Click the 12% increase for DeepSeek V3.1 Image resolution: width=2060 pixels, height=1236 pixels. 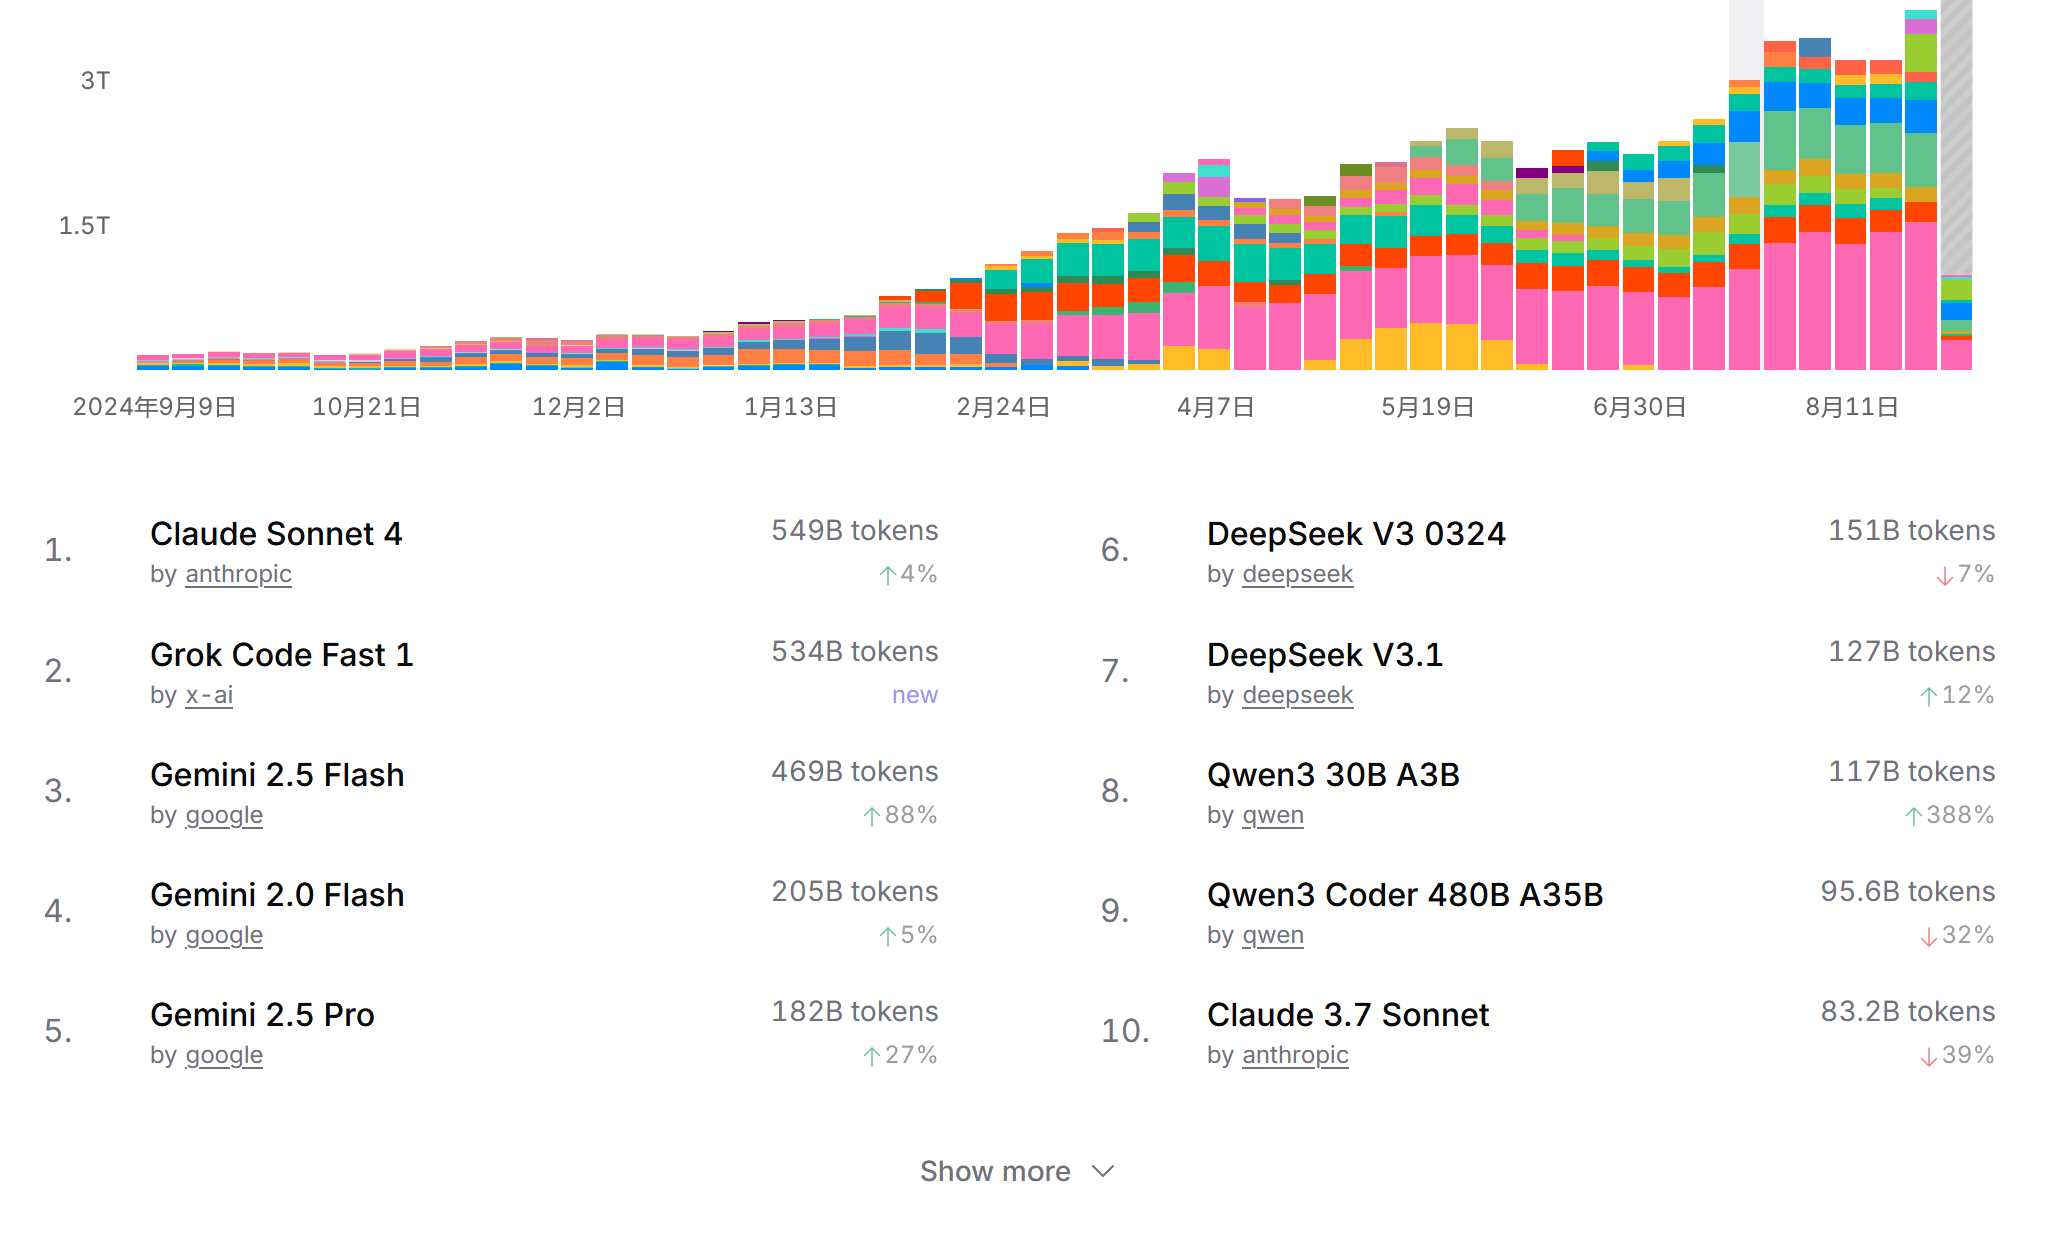pyautogui.click(x=1957, y=695)
